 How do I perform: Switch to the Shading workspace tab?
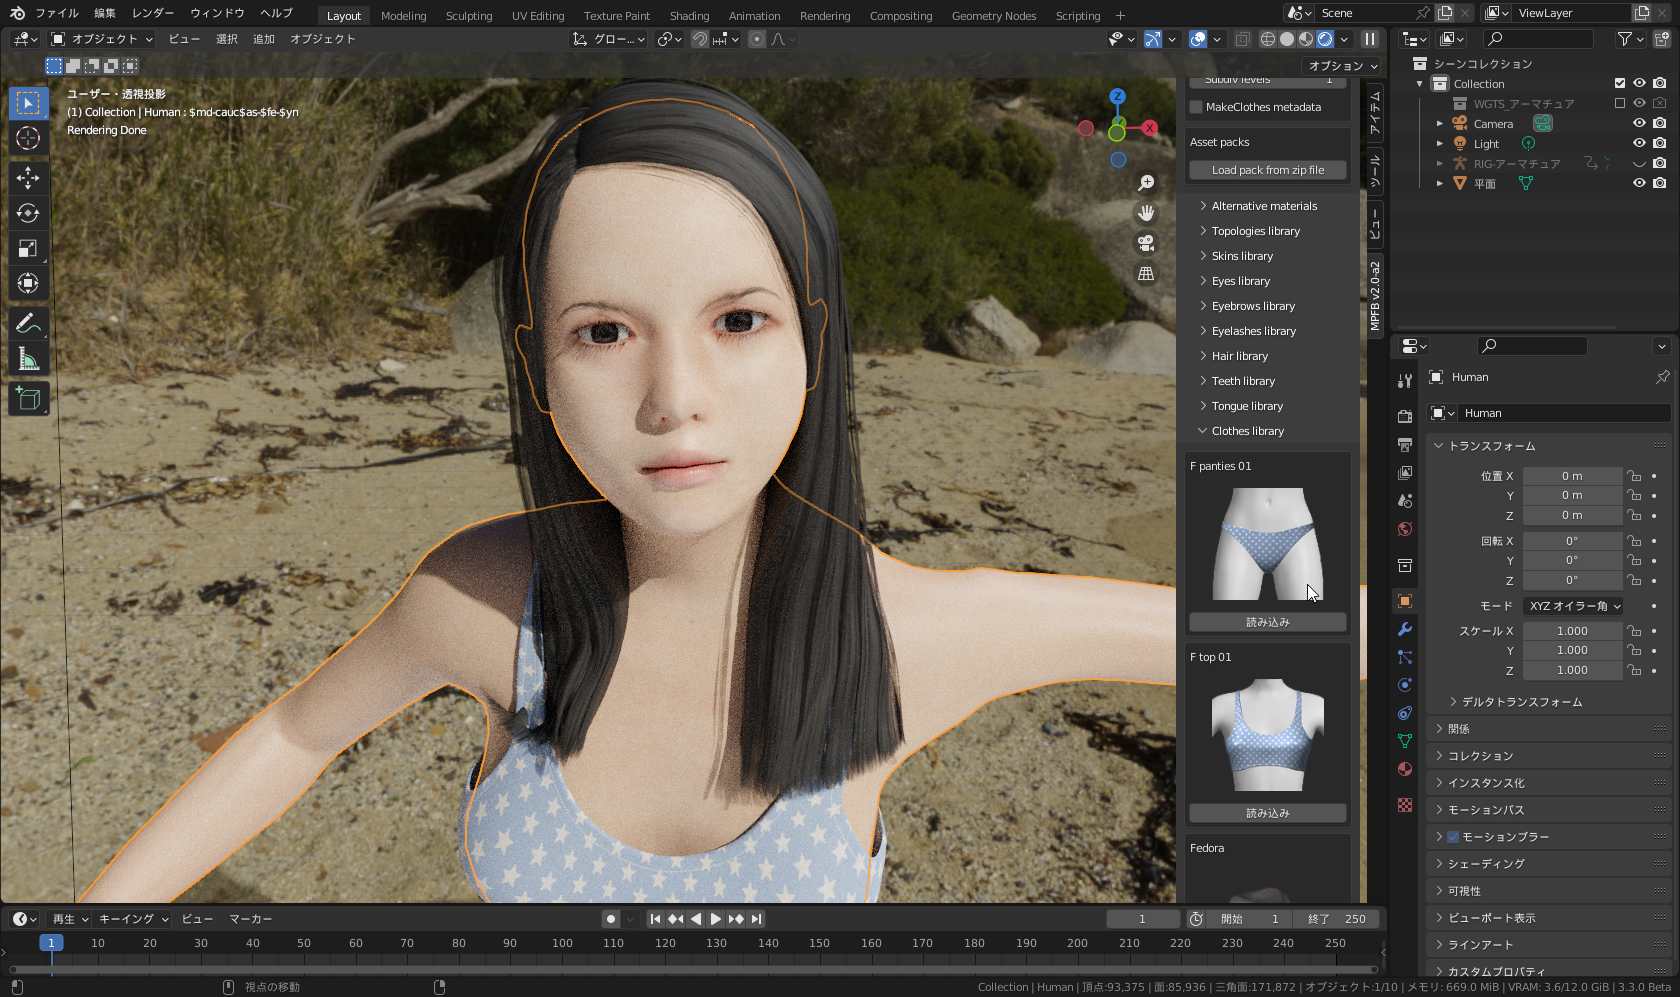click(689, 15)
